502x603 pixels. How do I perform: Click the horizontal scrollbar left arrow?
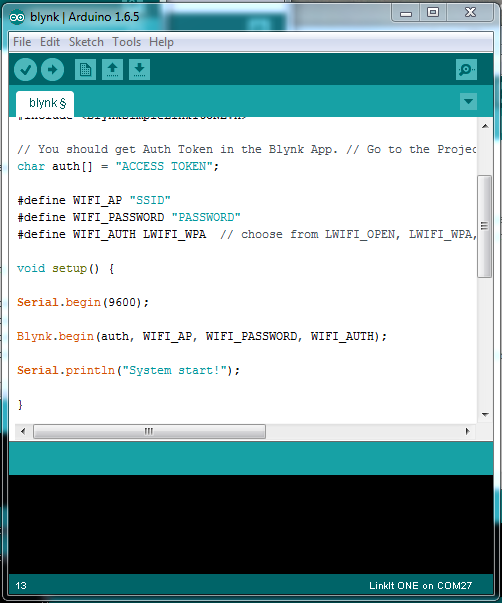[x=23, y=431]
